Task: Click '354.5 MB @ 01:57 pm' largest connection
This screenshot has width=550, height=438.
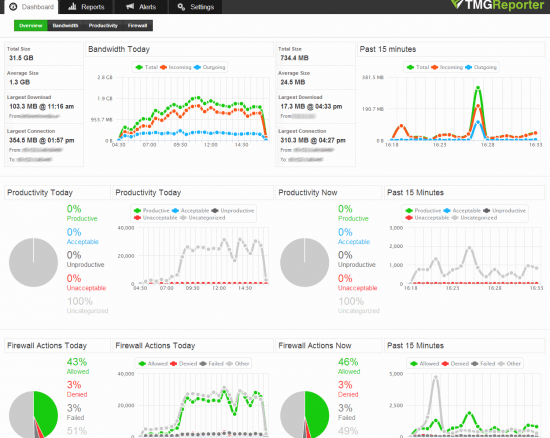Action: [42, 140]
